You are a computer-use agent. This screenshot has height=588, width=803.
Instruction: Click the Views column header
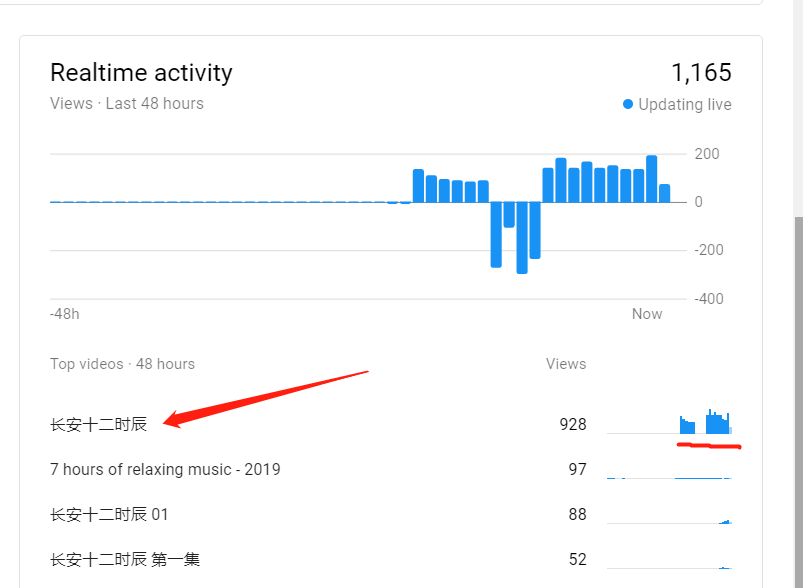point(566,364)
